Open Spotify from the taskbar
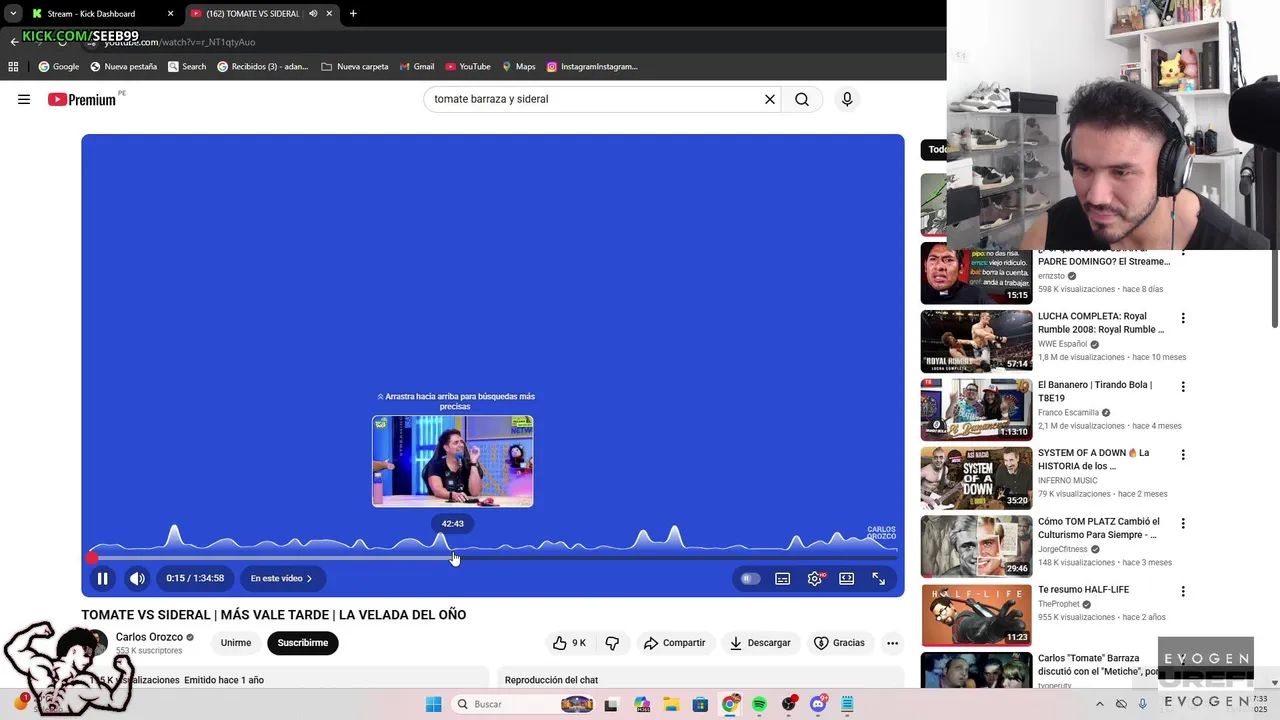Image resolution: width=1280 pixels, height=720 pixels. (759, 704)
